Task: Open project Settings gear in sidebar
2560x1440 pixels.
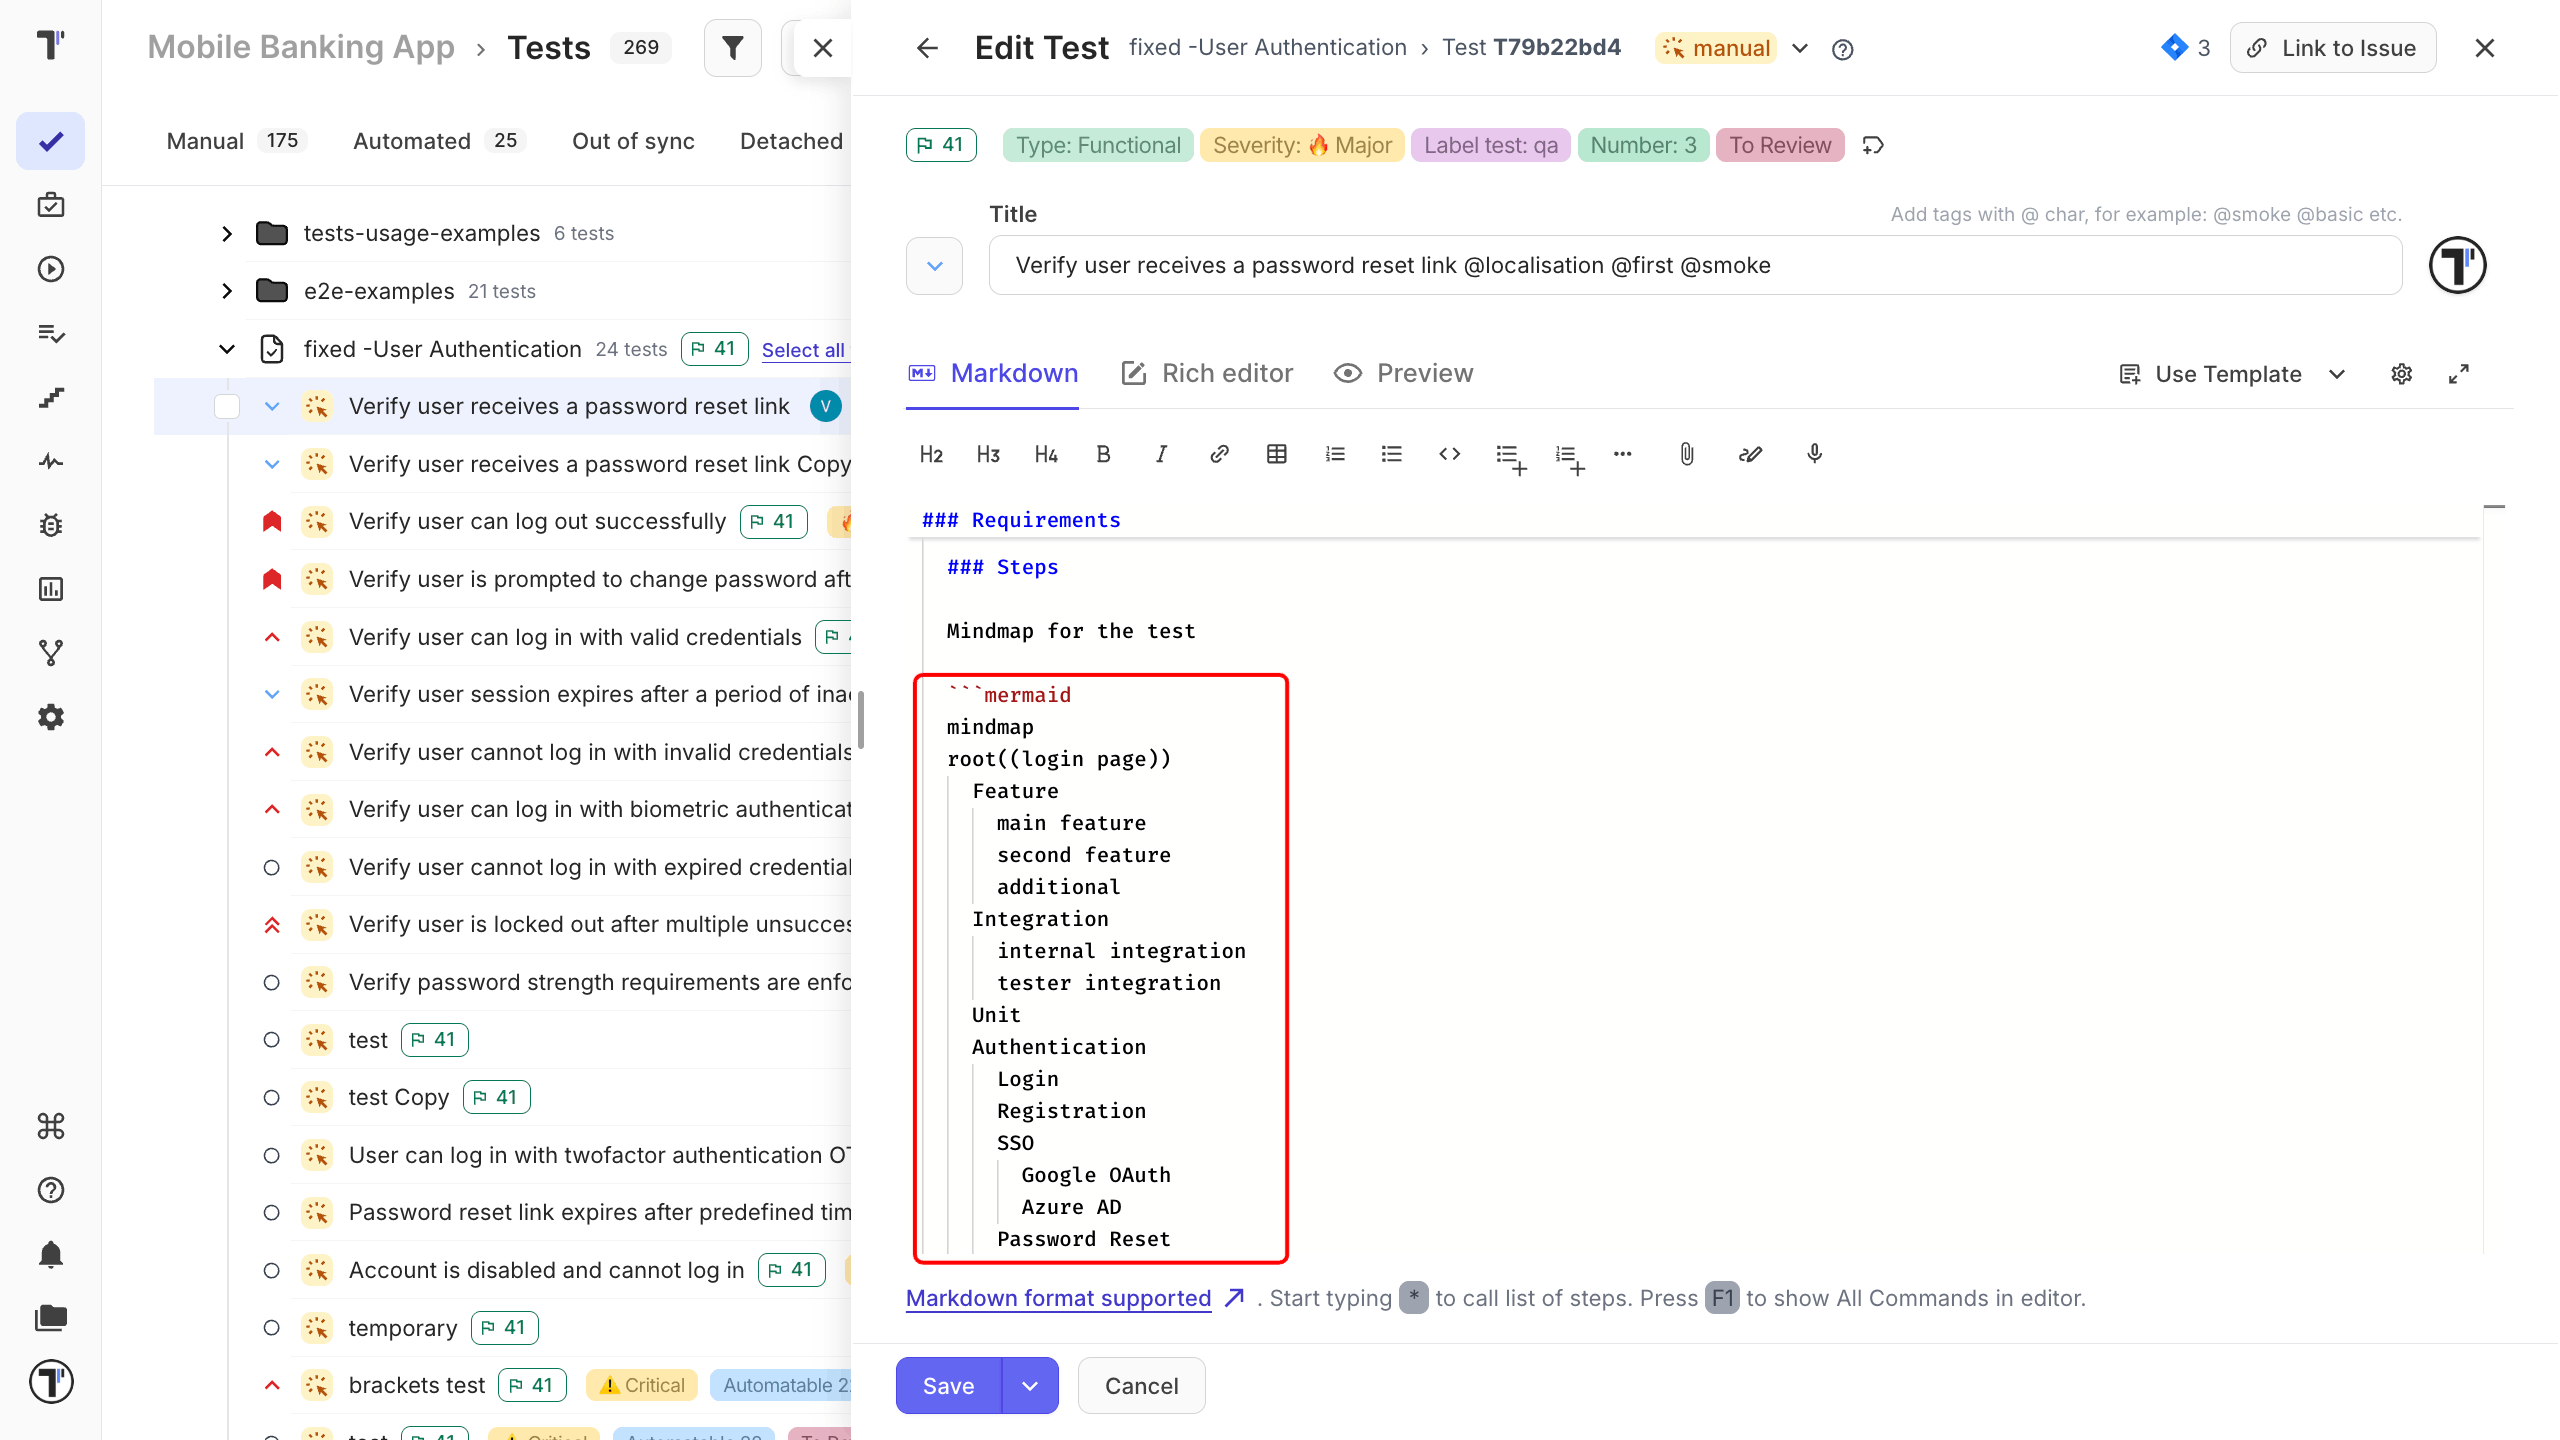Action: (x=50, y=717)
